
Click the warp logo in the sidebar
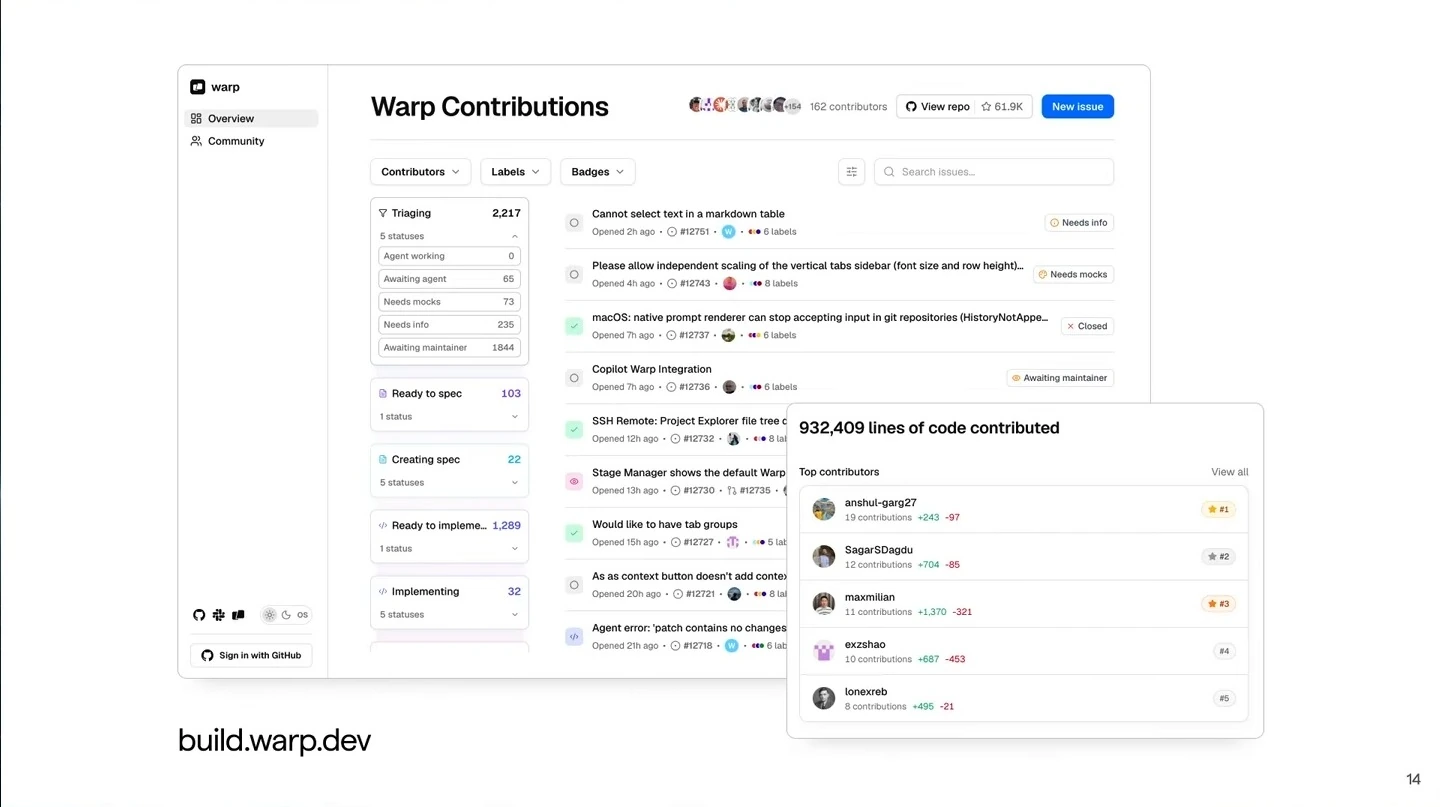tap(198, 87)
